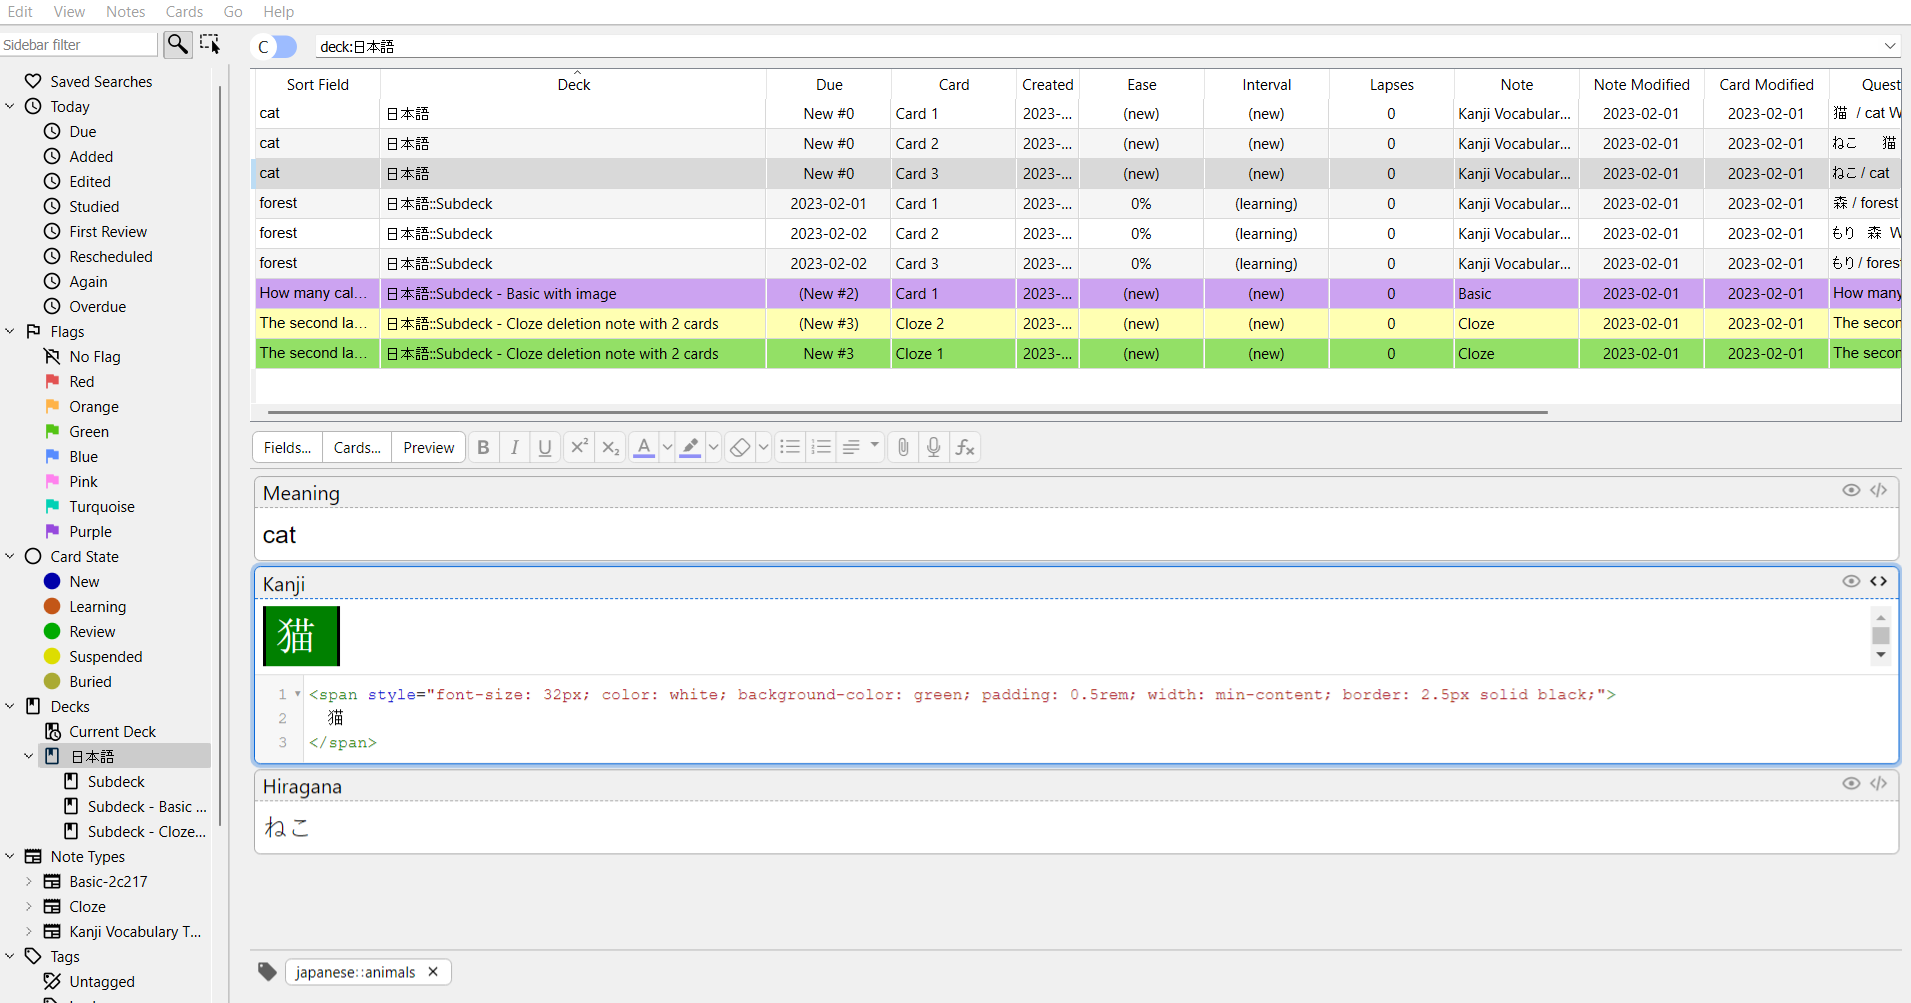The height and width of the screenshot is (1003, 1911).
Task: Open the Help menu
Action: pyautogui.click(x=279, y=12)
